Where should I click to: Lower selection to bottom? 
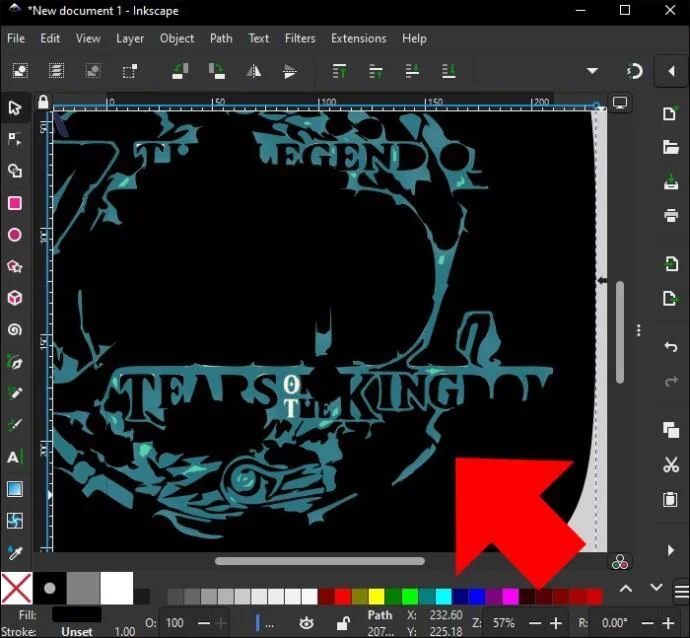point(449,71)
